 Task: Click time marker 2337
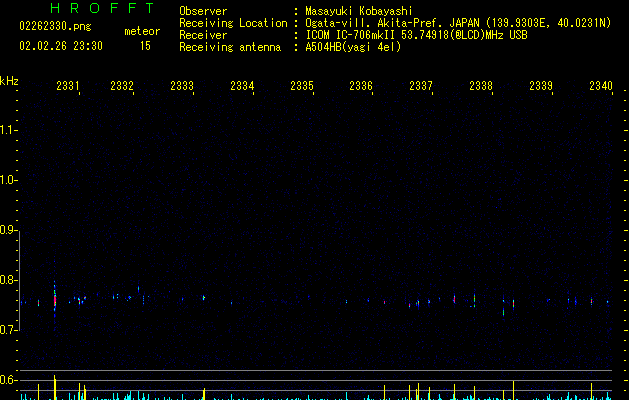[421, 86]
